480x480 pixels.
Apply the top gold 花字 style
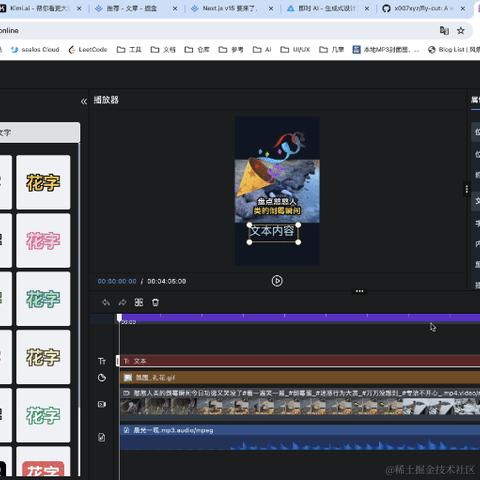pos(43,182)
